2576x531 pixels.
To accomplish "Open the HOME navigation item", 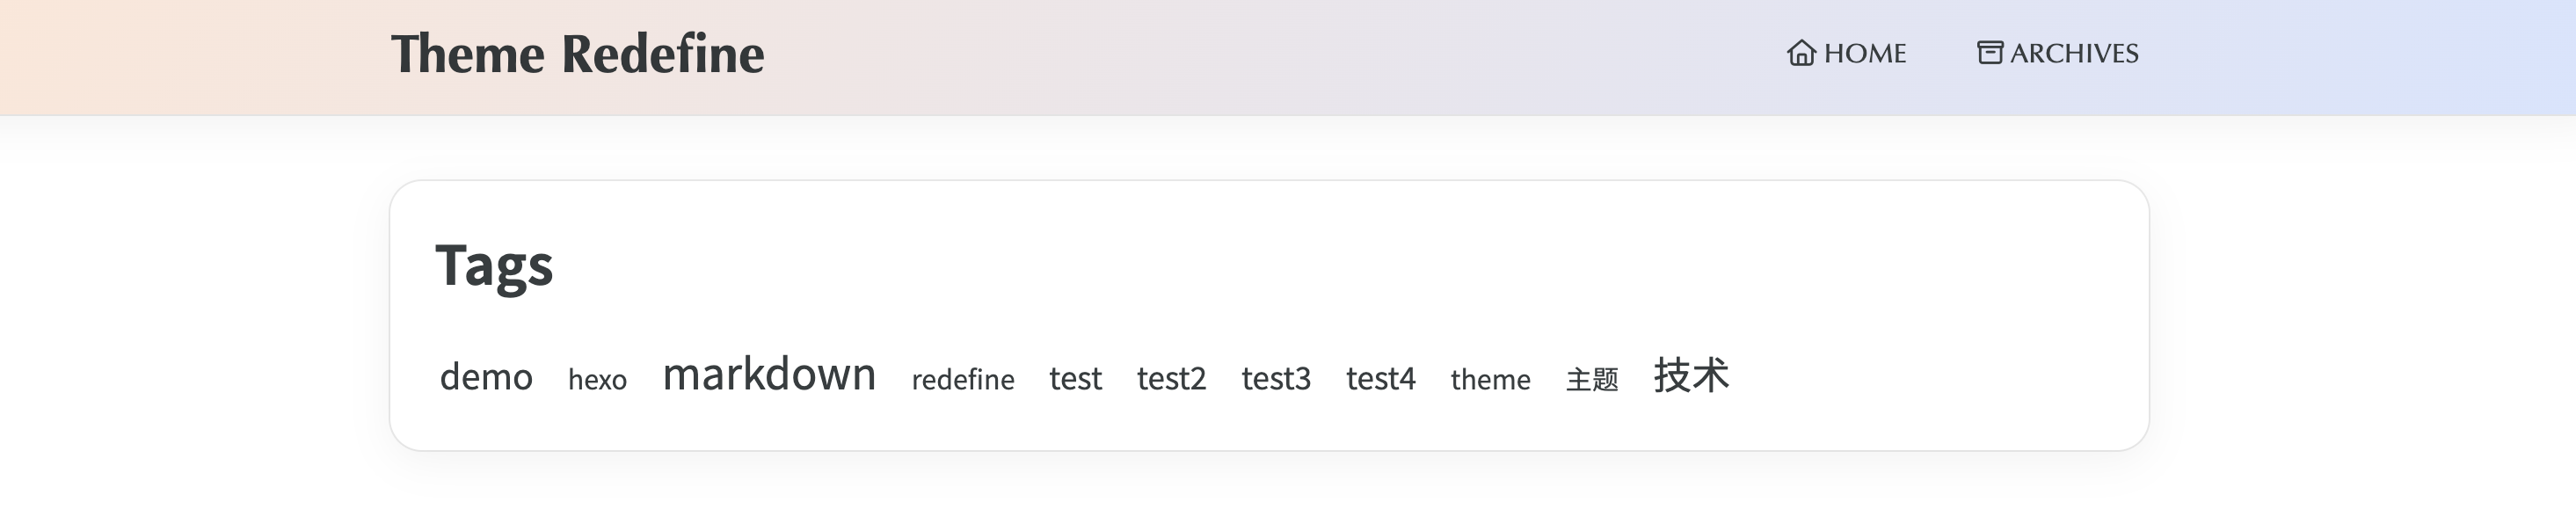I will [x=1864, y=53].
